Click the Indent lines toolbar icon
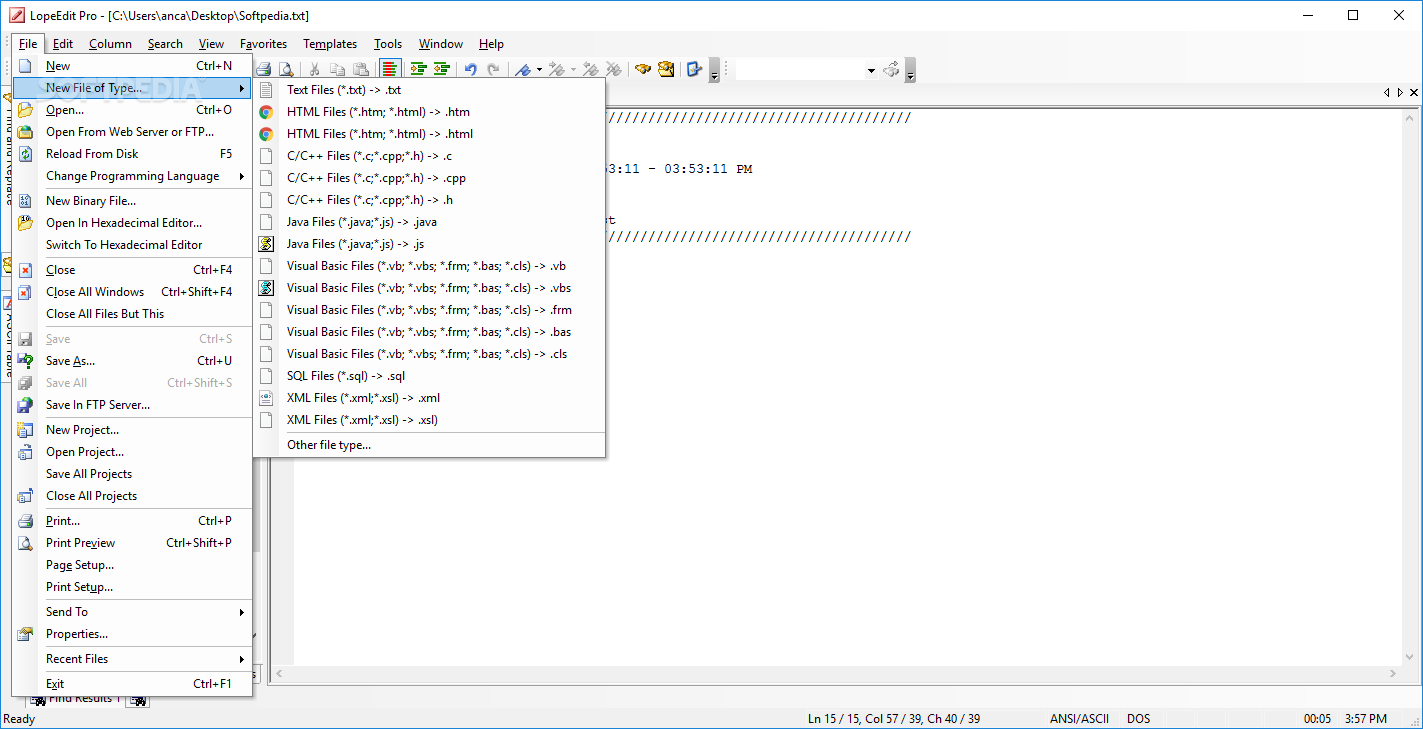The height and width of the screenshot is (729, 1423). pyautogui.click(x=418, y=69)
